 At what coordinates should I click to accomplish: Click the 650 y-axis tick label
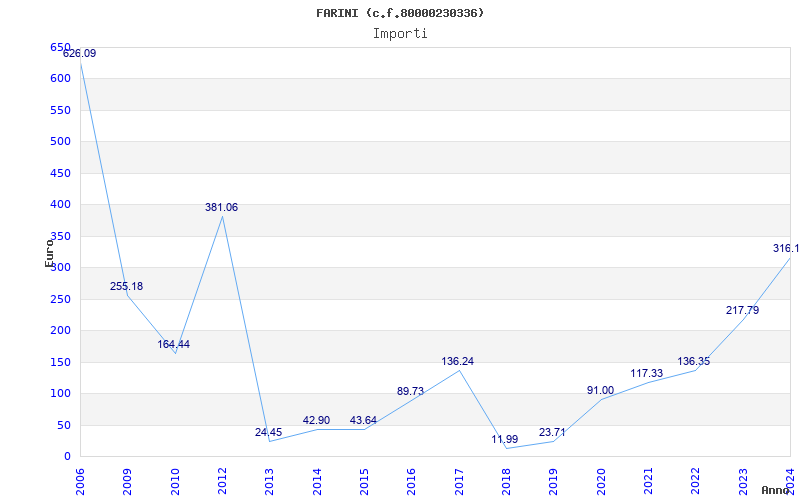point(60,47)
